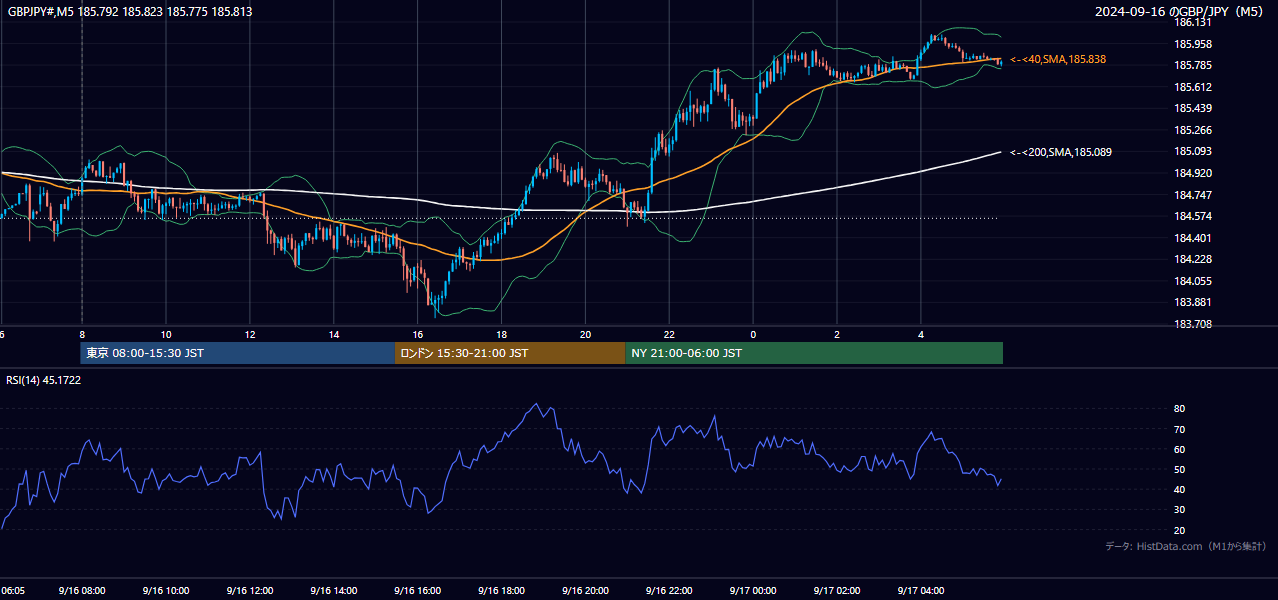Image resolution: width=1278 pixels, height=600 pixels.
Task: Click the 9/16 22:00 time axis label
Action: [669, 591]
